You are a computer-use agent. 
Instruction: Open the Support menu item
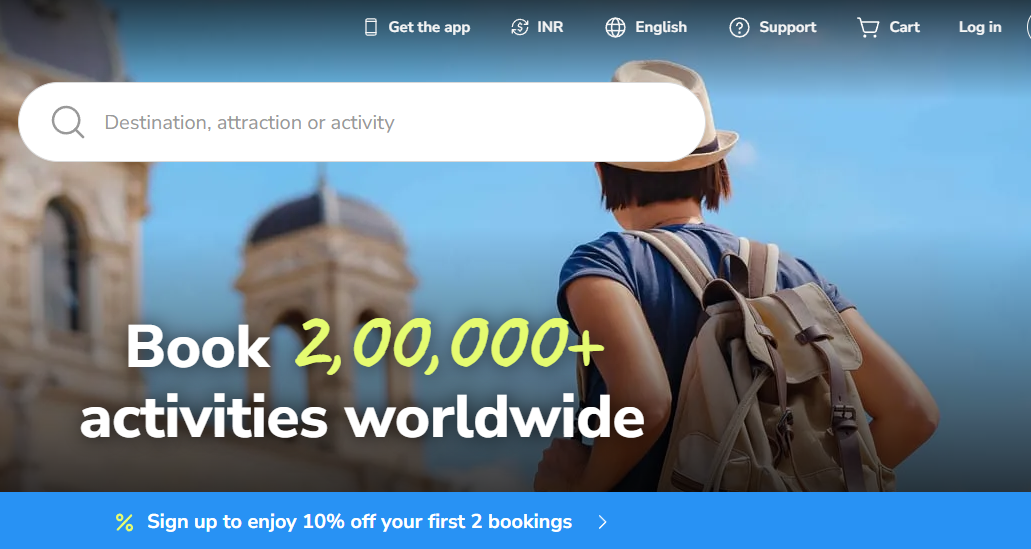tap(773, 27)
